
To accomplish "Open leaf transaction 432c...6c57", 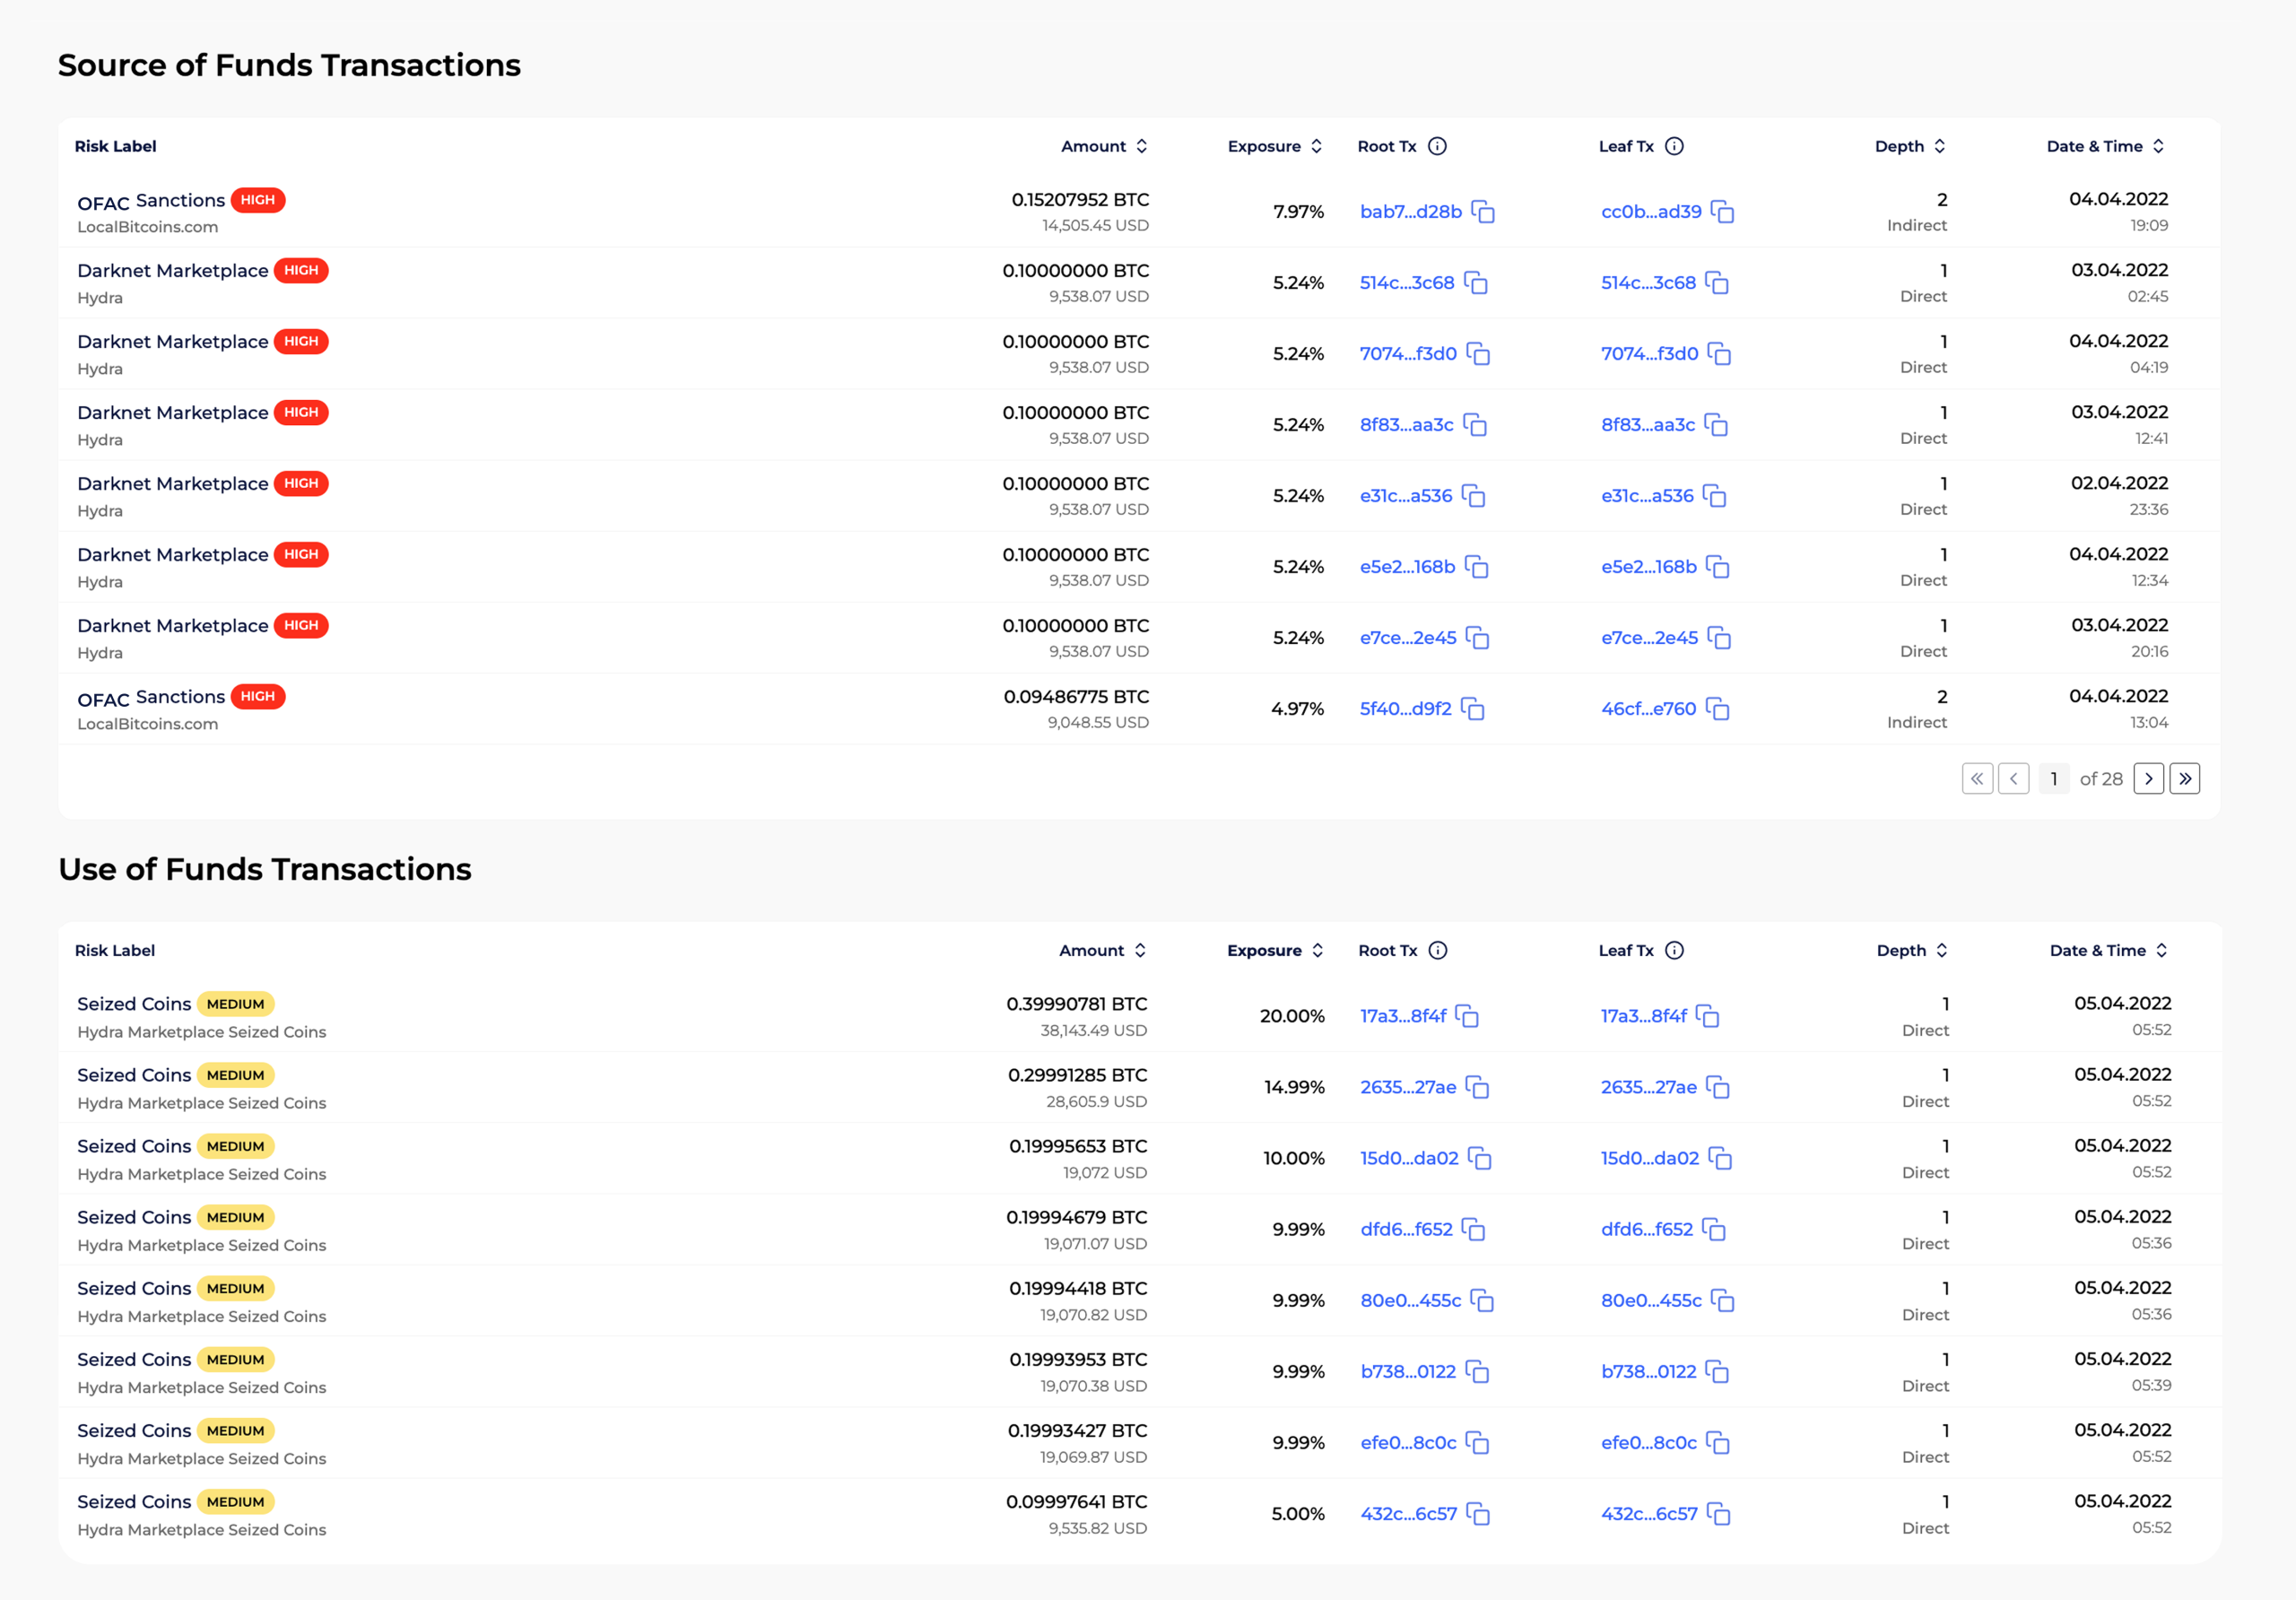I will 1649,1513.
